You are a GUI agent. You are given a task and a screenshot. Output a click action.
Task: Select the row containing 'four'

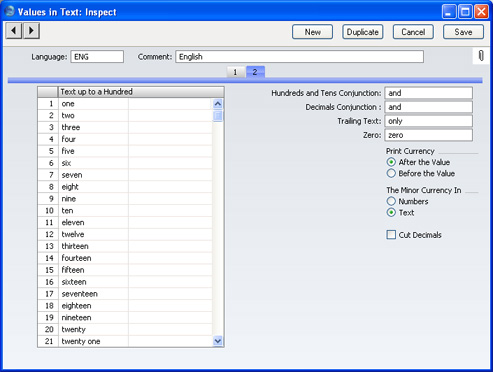coord(125,139)
